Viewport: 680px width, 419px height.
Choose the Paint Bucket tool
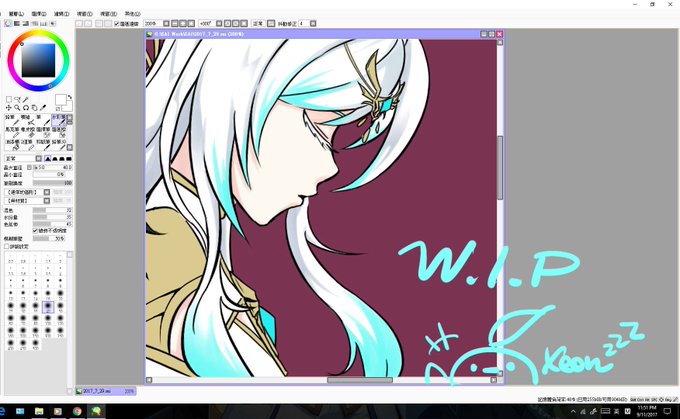coord(12,145)
